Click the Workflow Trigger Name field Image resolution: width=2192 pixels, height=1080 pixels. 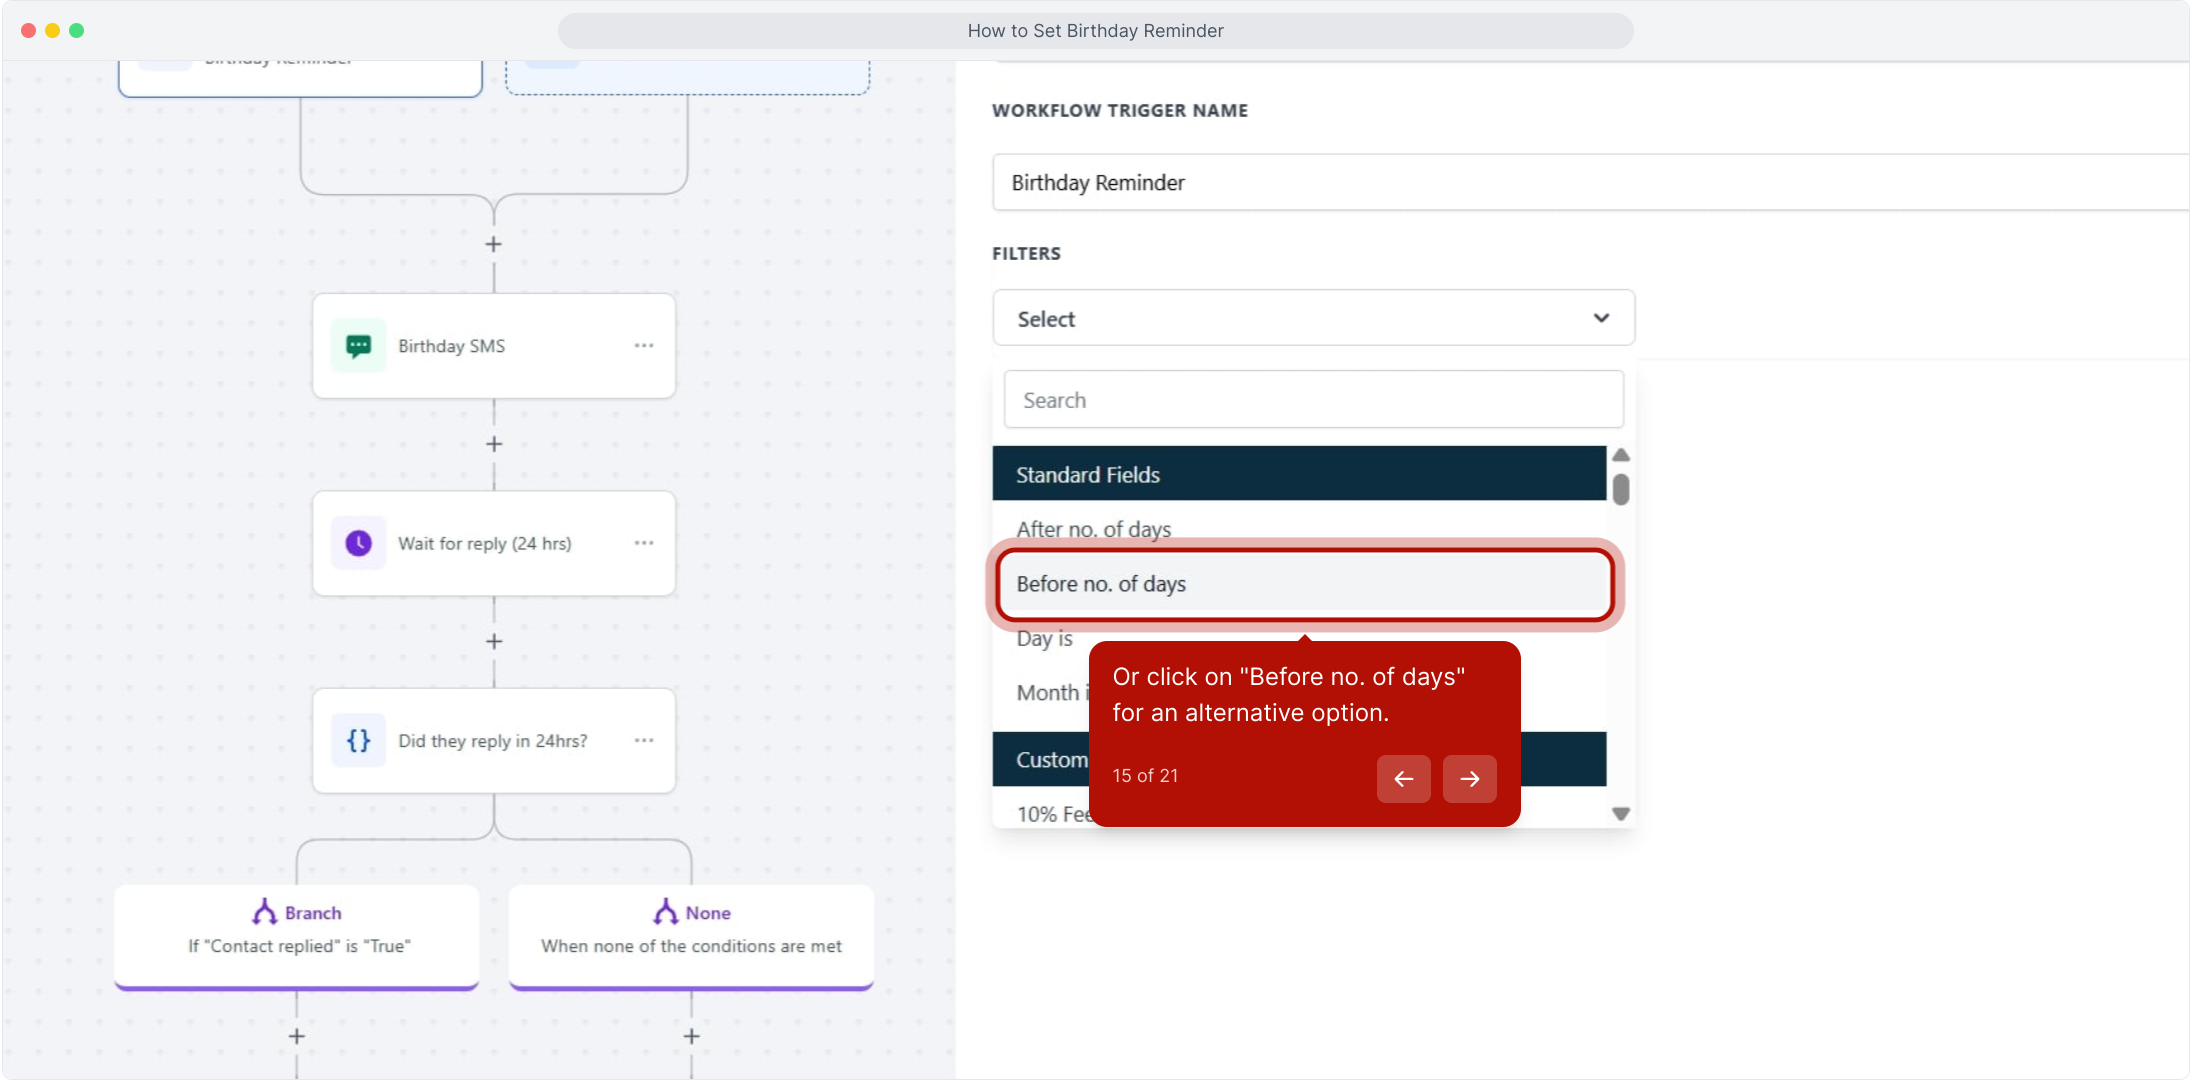pos(1590,183)
